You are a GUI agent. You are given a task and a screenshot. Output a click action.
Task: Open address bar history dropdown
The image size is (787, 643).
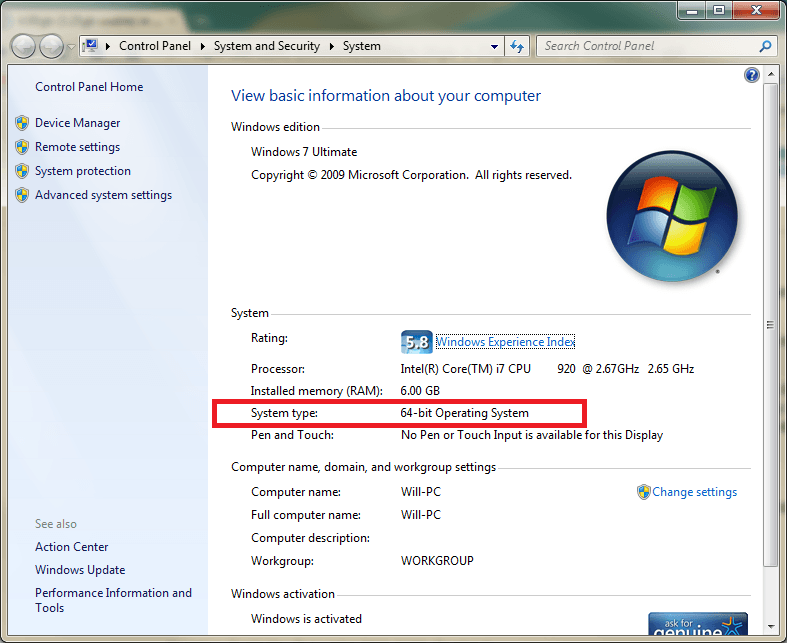click(x=494, y=46)
